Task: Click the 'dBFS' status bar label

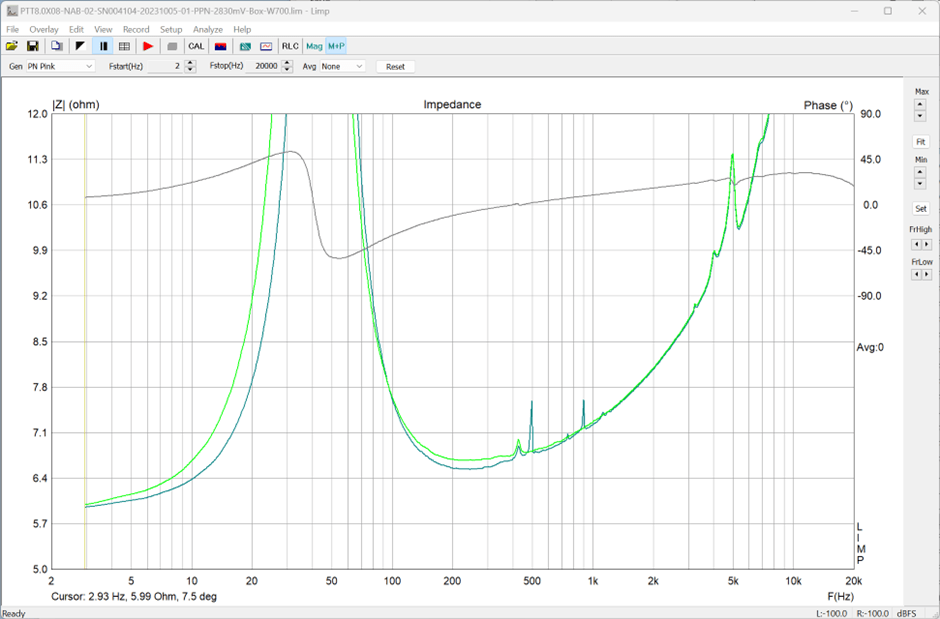Action: tap(905, 614)
